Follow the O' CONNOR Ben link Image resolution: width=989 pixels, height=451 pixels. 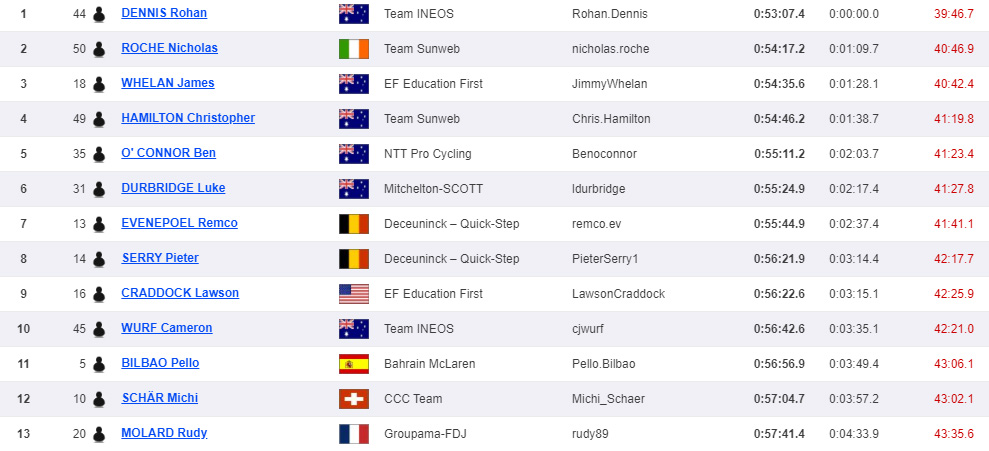tap(168, 153)
